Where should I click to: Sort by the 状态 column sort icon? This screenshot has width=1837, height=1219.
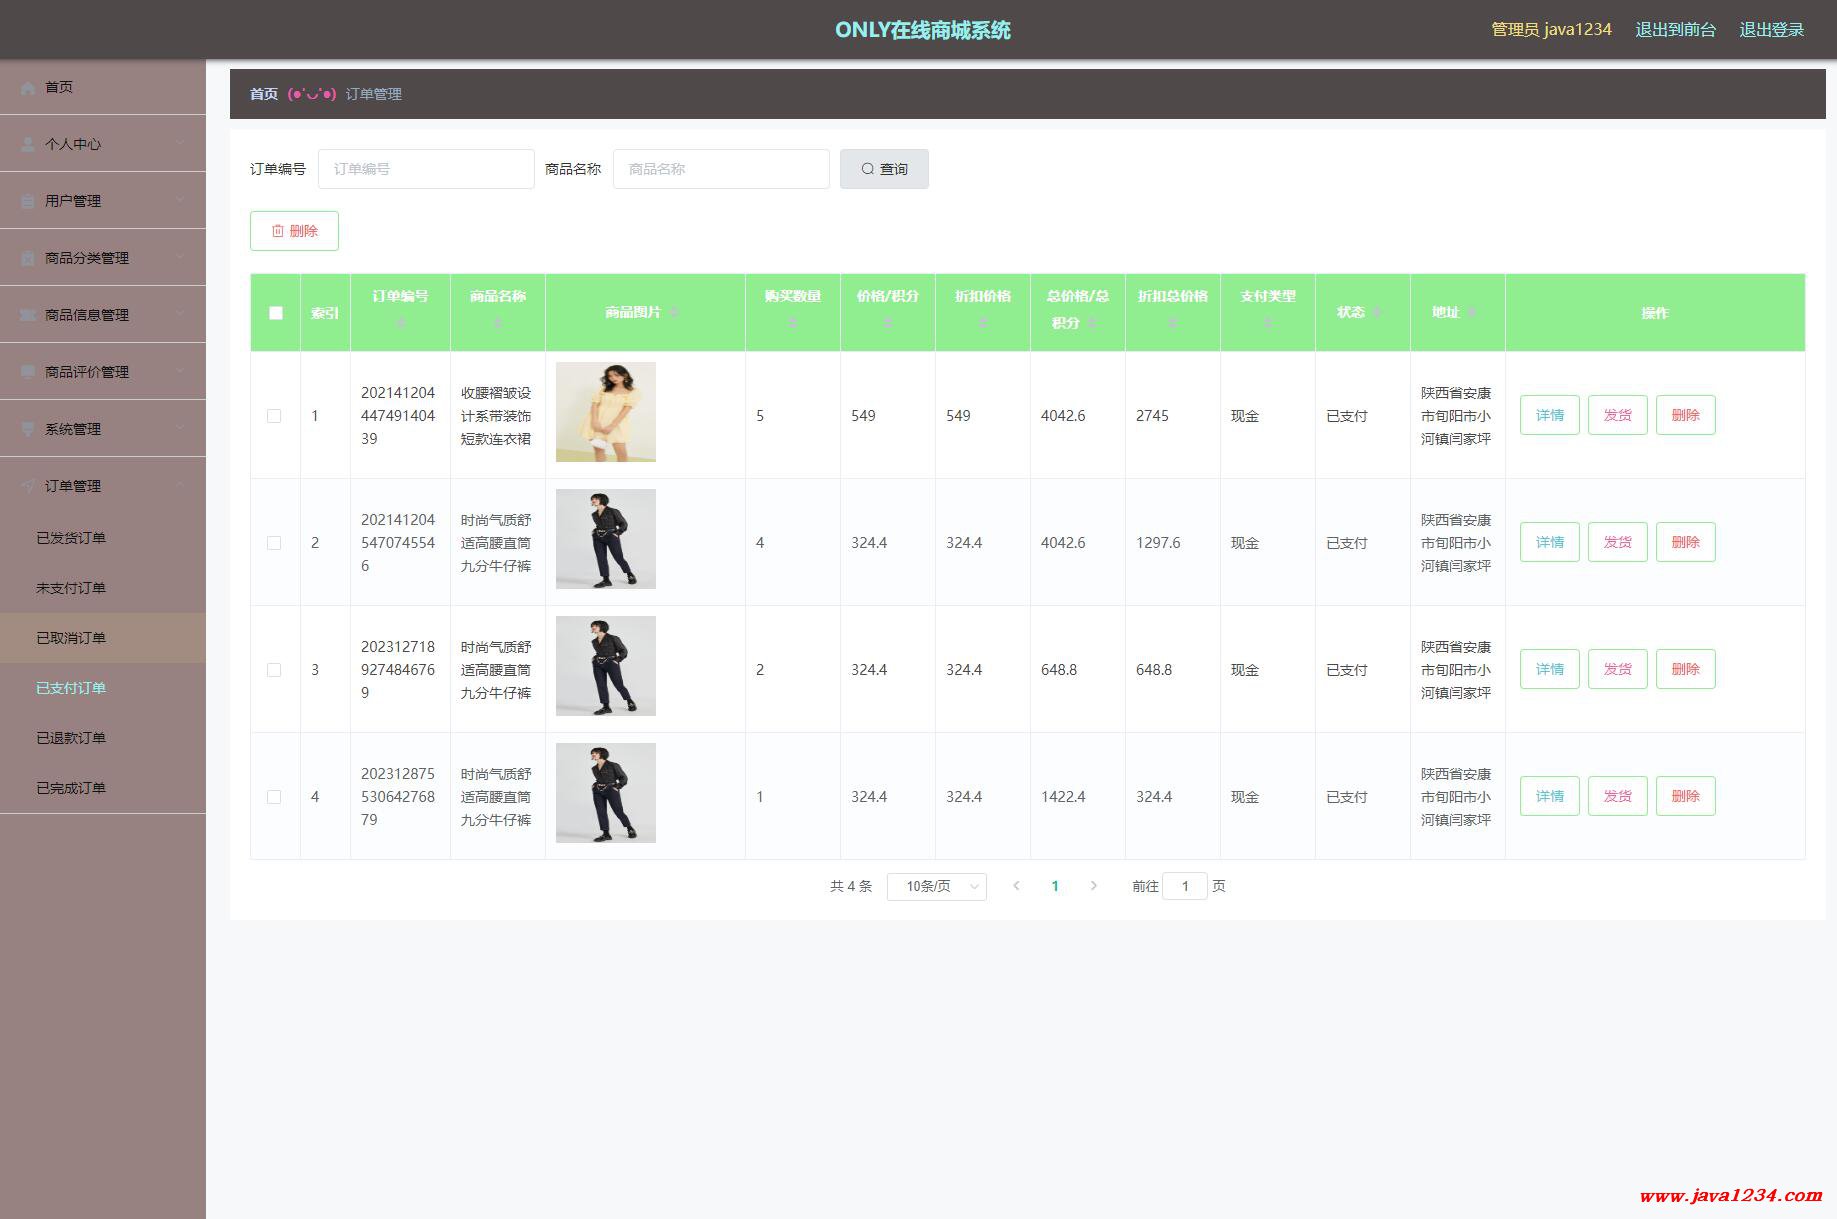1377,313
